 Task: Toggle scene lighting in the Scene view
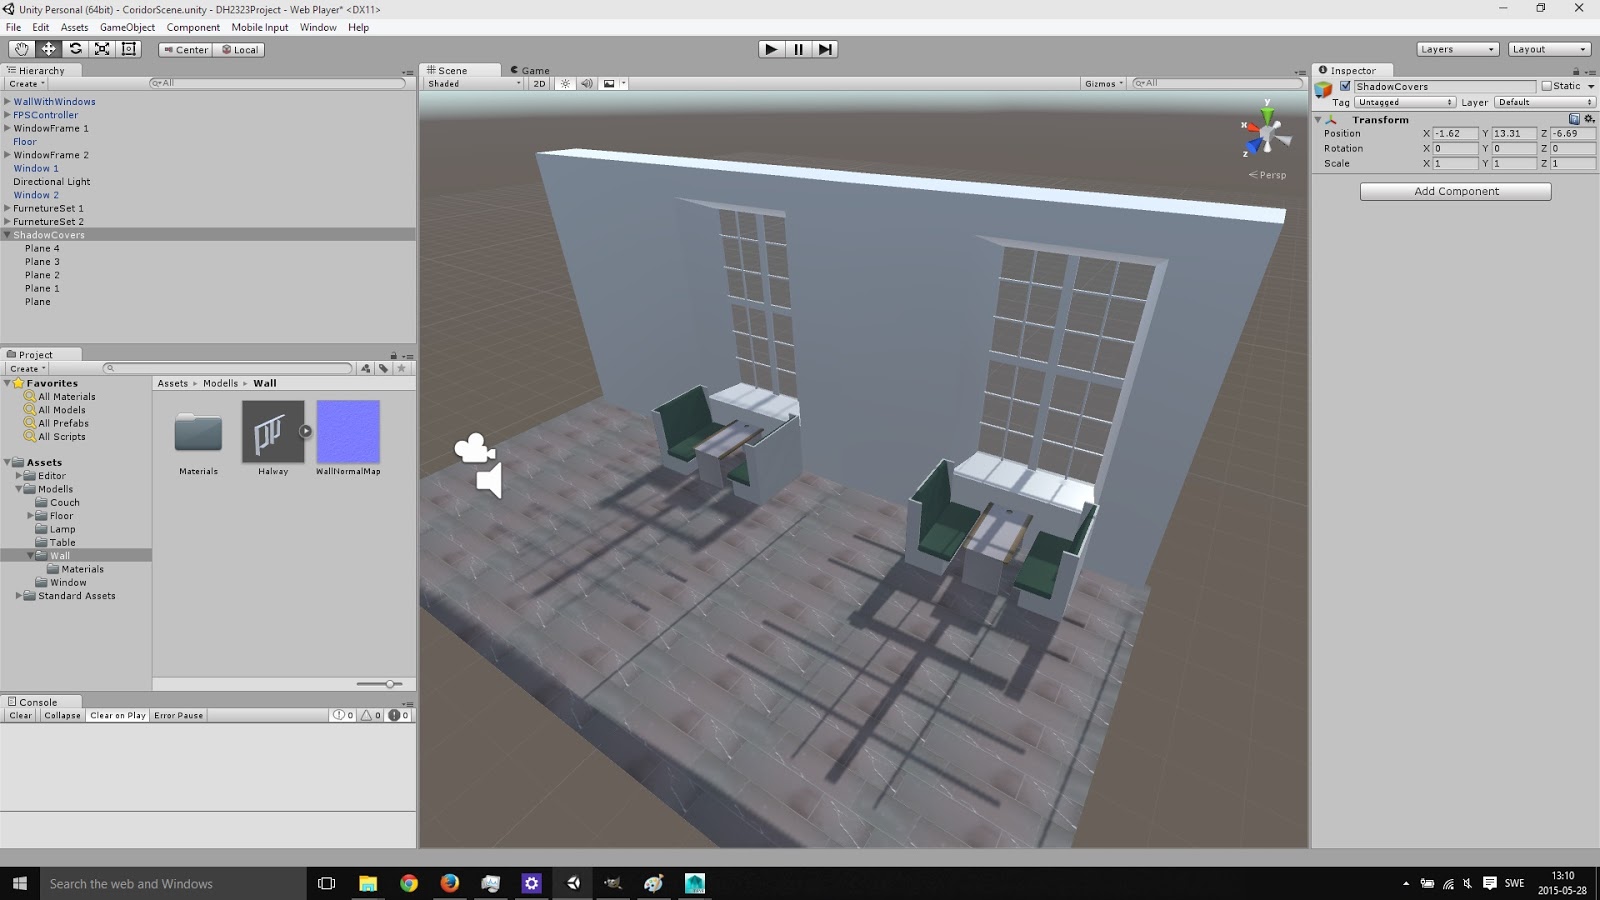click(x=565, y=84)
